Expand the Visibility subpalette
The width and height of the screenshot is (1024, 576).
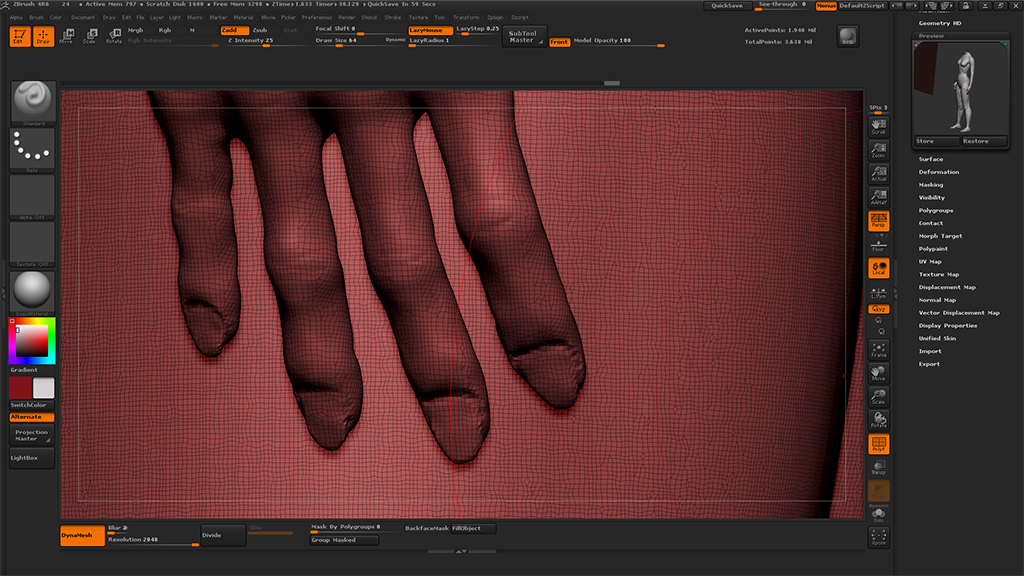coord(932,198)
